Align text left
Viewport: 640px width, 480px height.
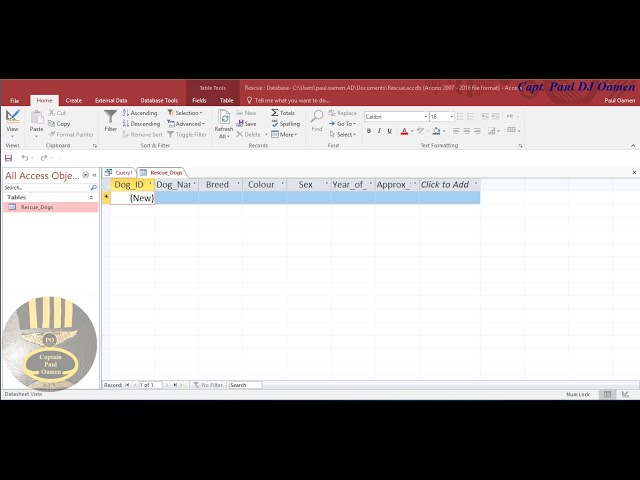point(456,131)
